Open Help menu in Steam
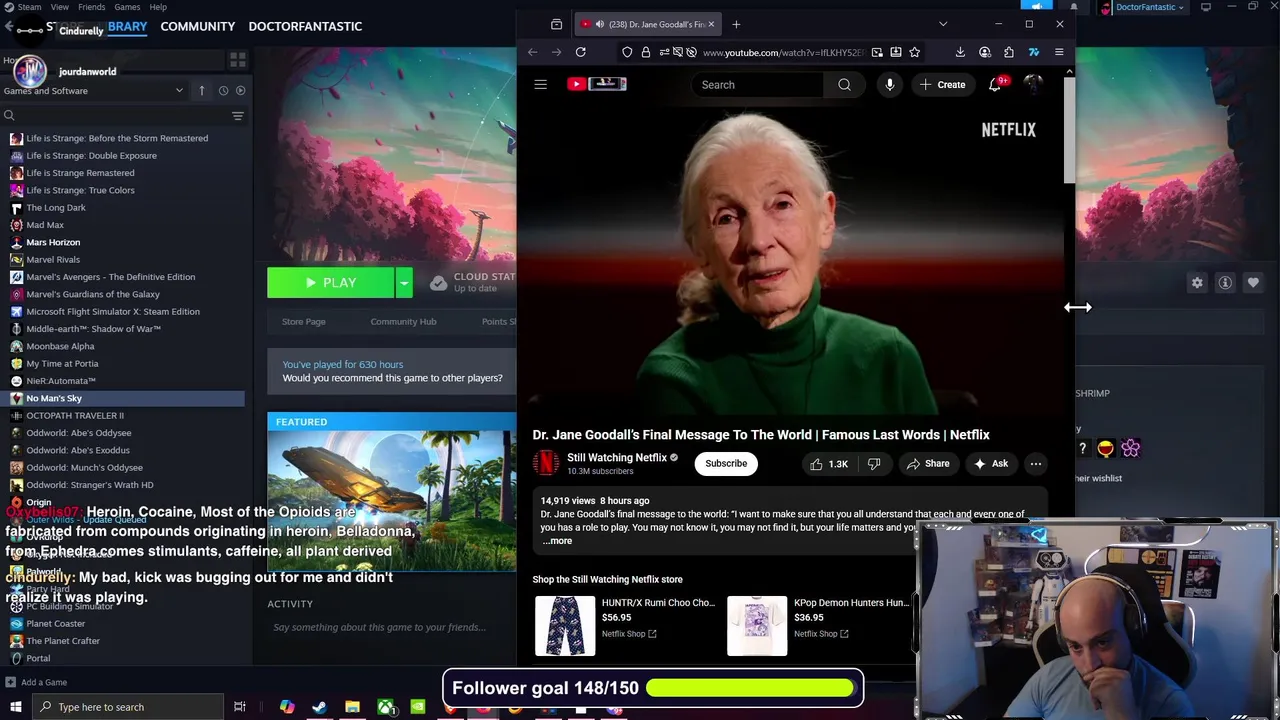1280x720 pixels. pyautogui.click(x=158, y=7)
